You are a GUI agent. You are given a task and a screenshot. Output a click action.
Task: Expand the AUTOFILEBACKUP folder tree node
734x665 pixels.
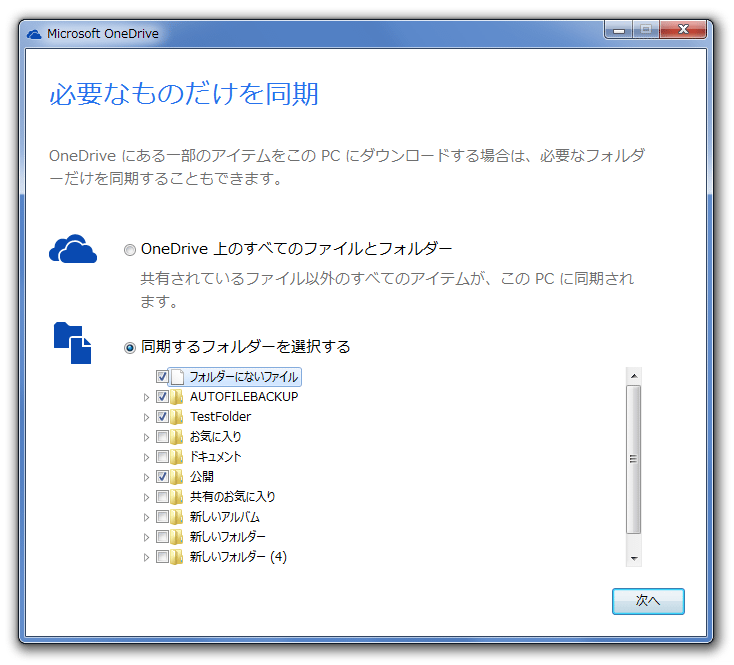(146, 397)
